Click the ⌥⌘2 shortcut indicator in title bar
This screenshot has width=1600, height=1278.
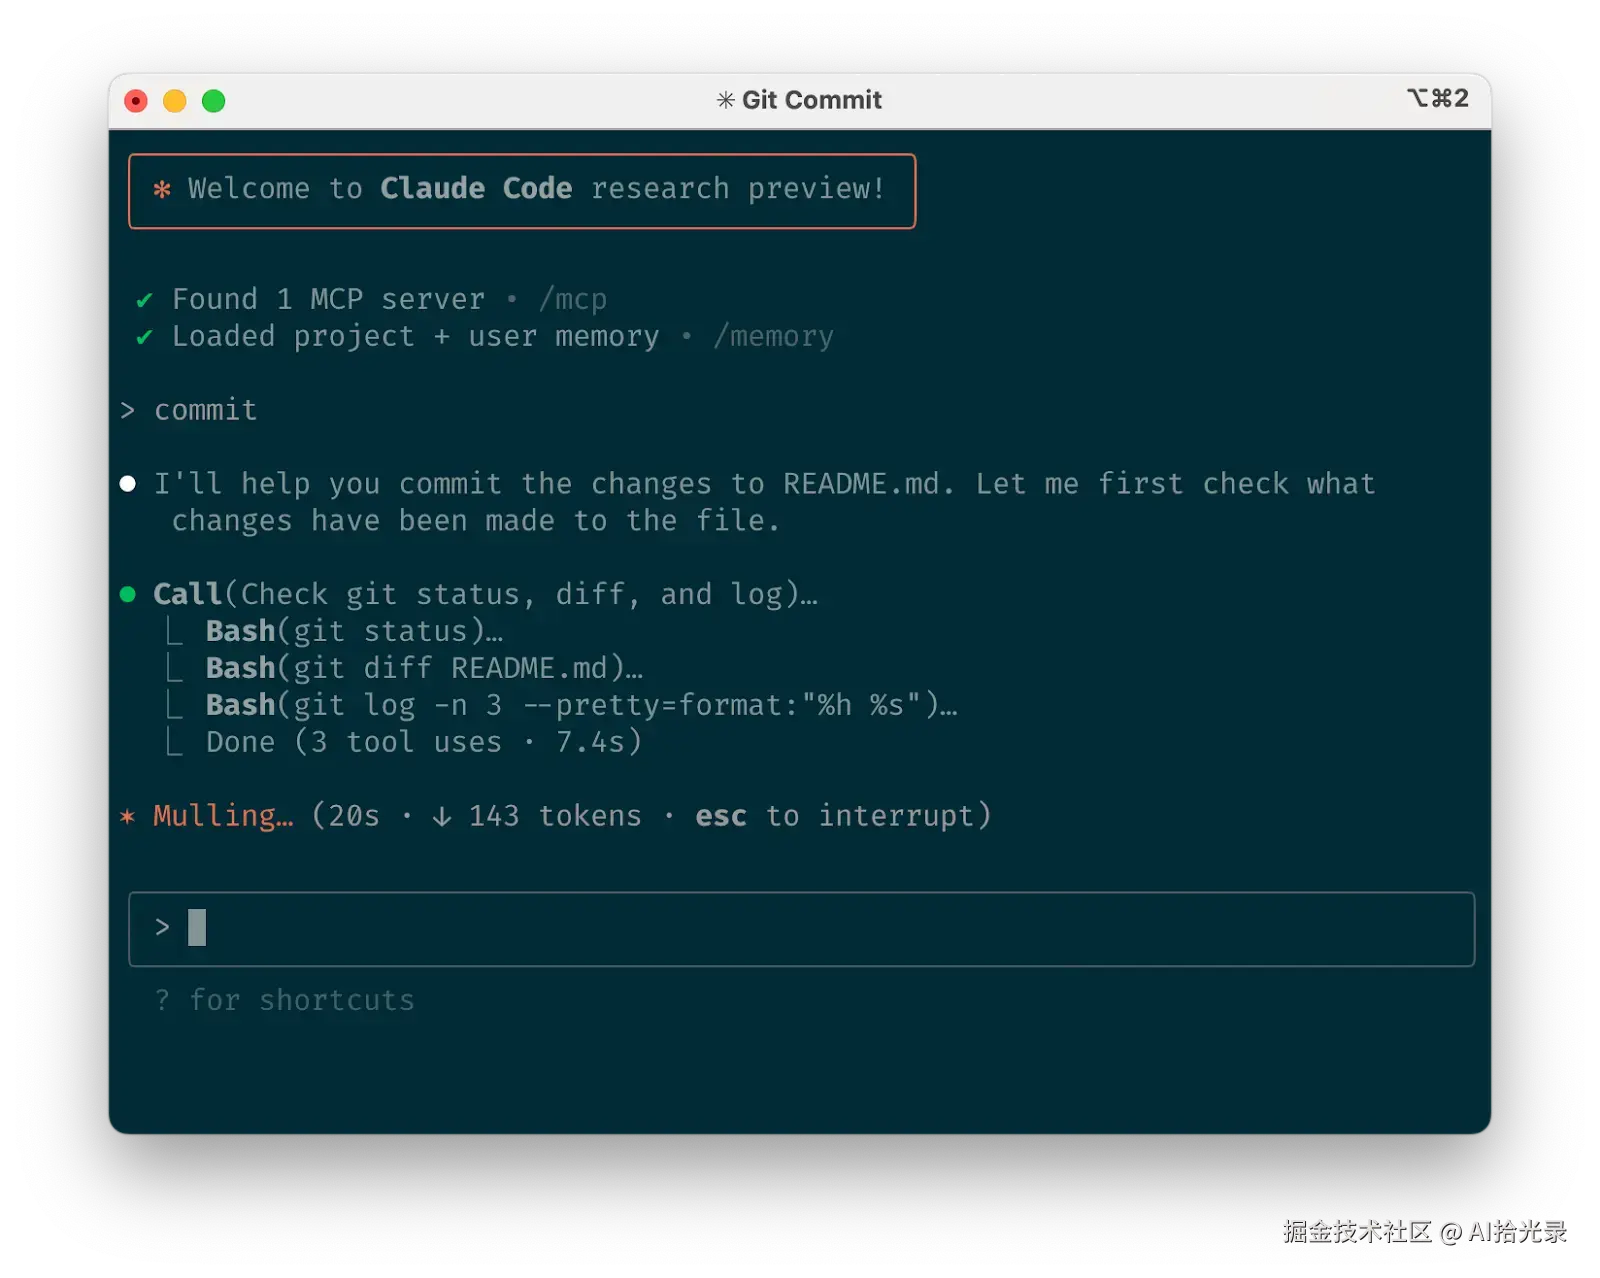[1438, 98]
